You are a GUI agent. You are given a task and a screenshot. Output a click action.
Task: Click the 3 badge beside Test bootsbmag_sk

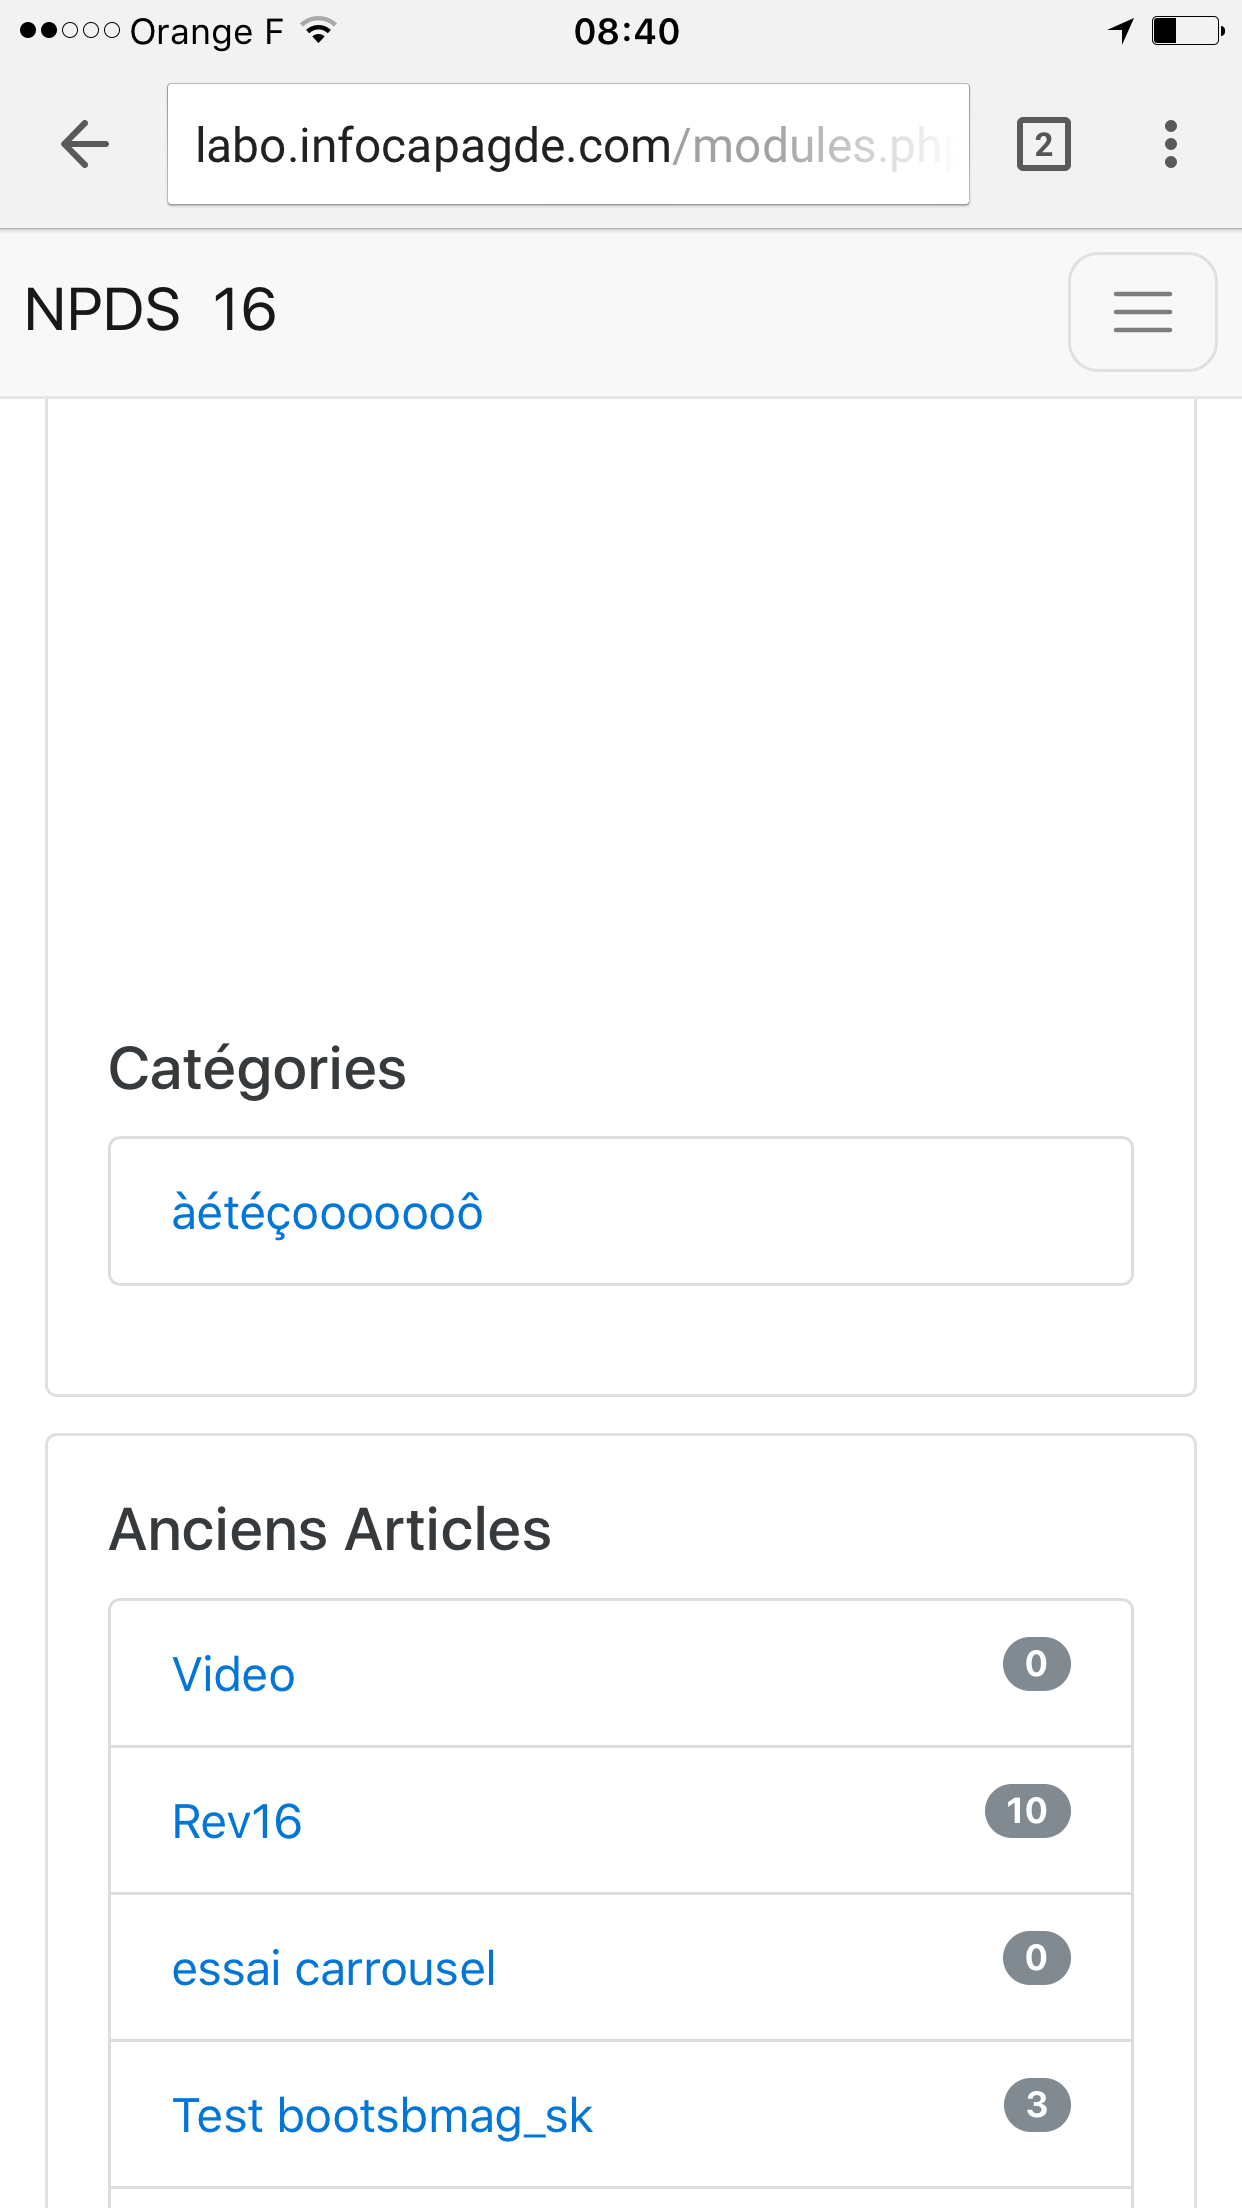coord(1037,2105)
